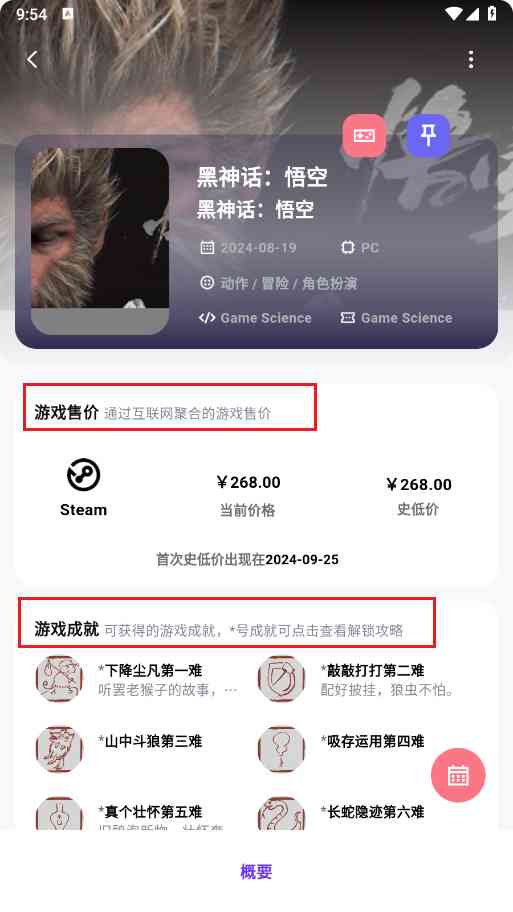Tap the pink gamepad button
The image size is (513, 912).
(364, 136)
